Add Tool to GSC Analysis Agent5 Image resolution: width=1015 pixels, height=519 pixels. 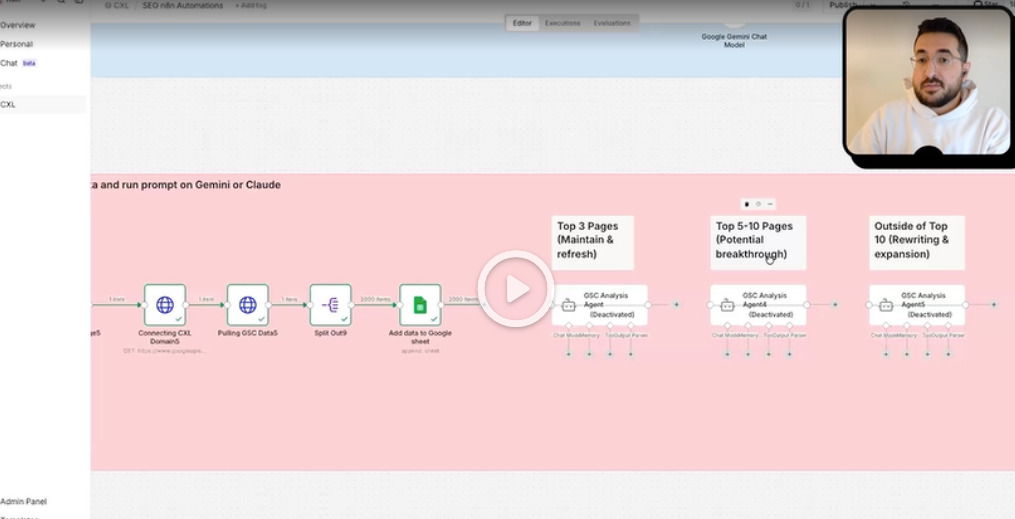click(927, 354)
